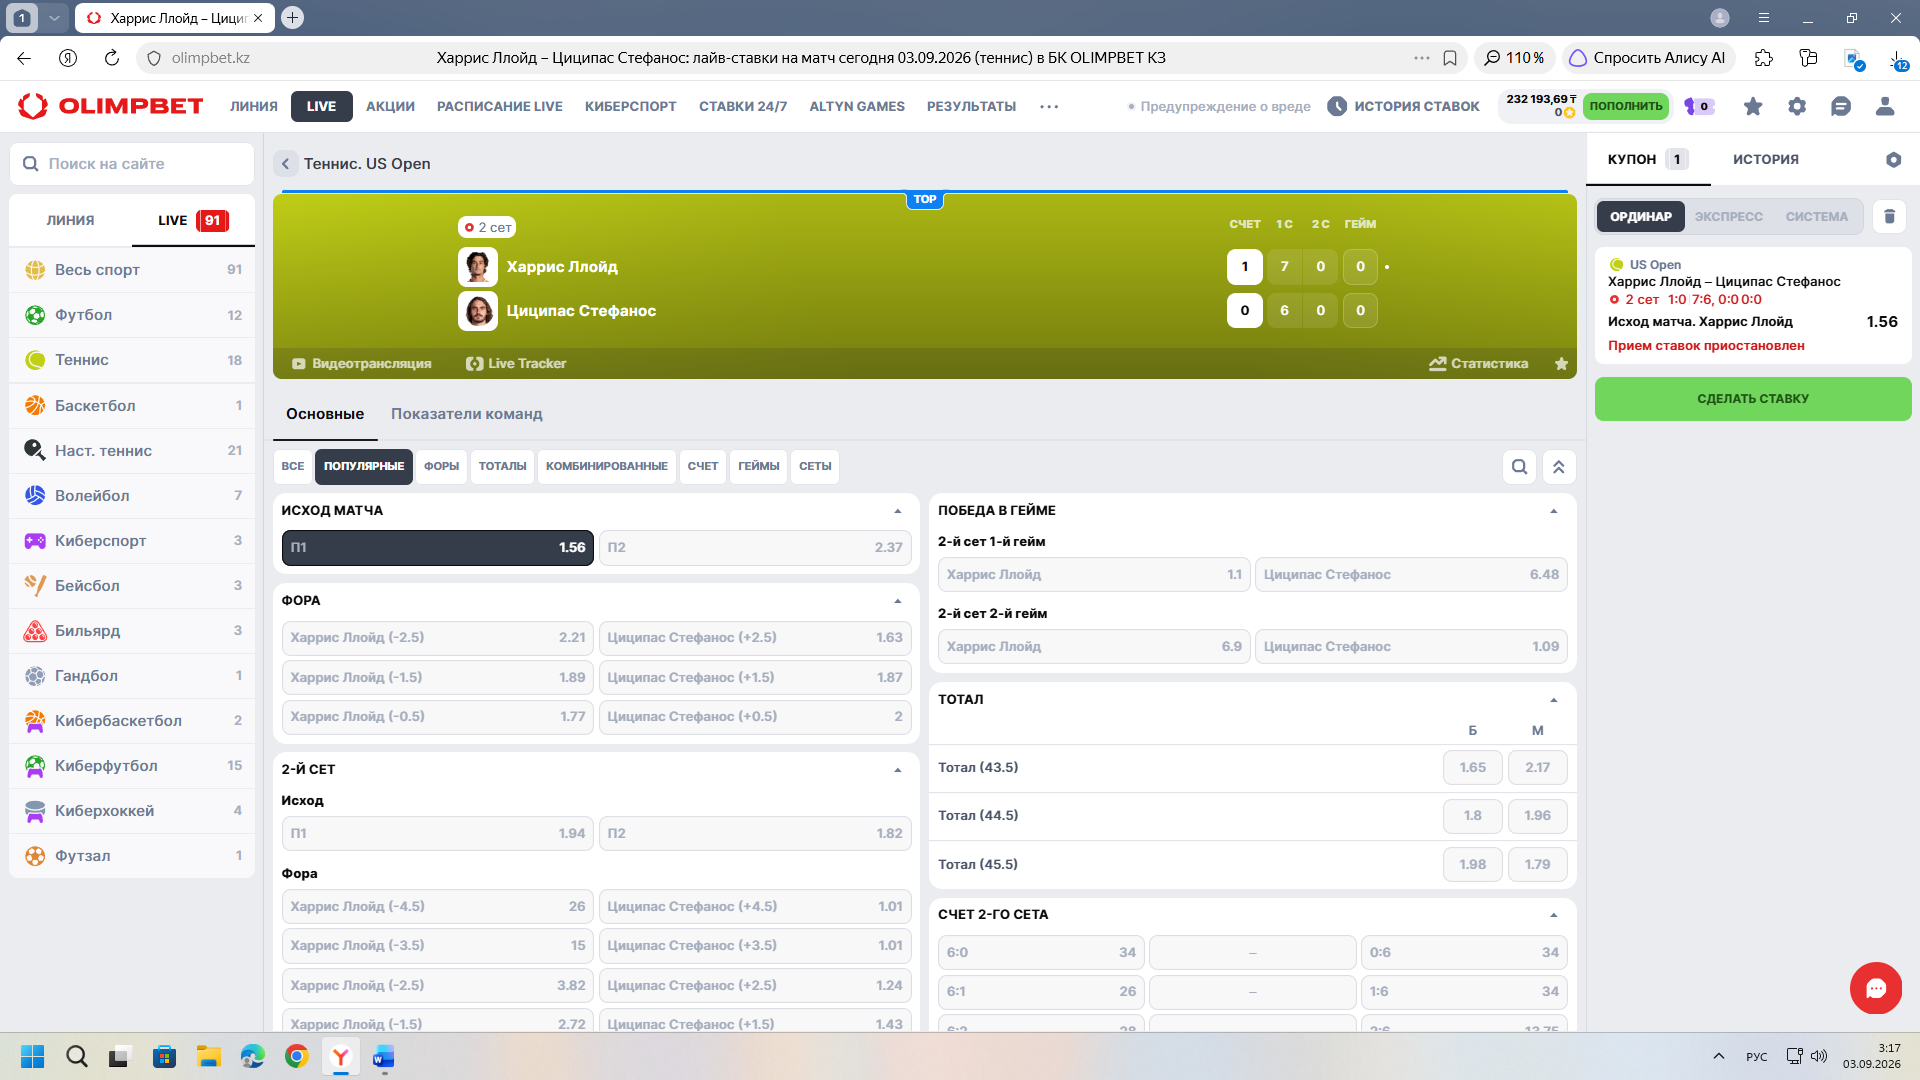Launch Chrome from the taskbar

point(296,1056)
